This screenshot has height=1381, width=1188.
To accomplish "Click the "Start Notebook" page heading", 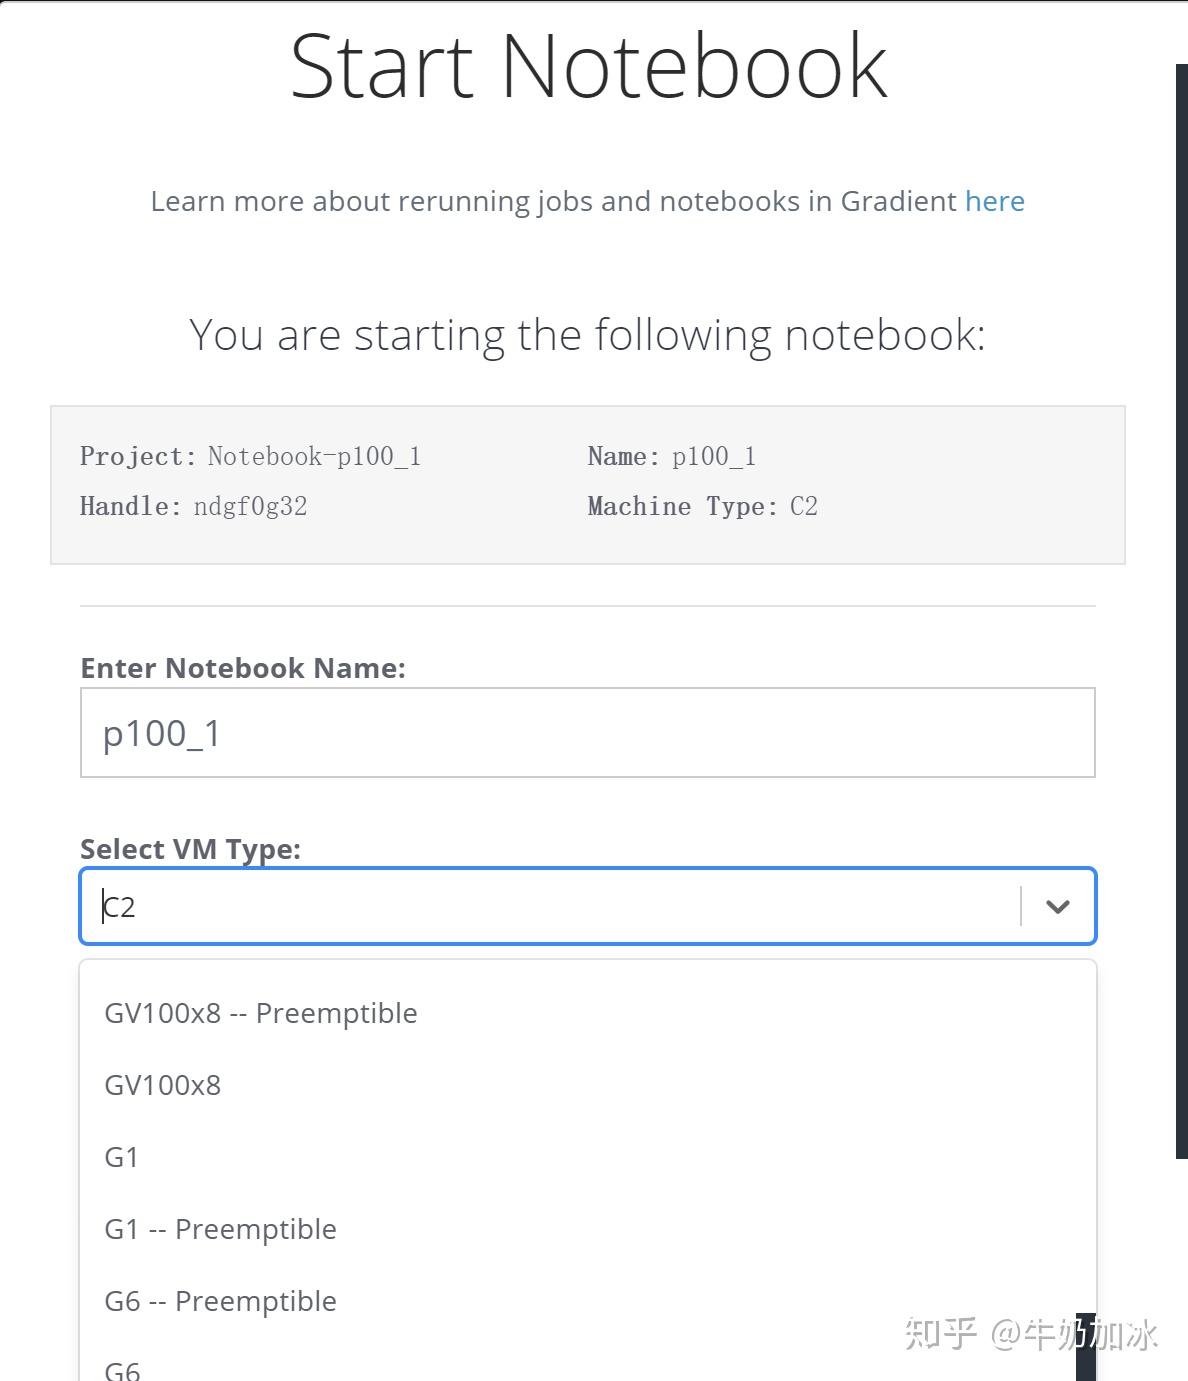I will 588,66.
